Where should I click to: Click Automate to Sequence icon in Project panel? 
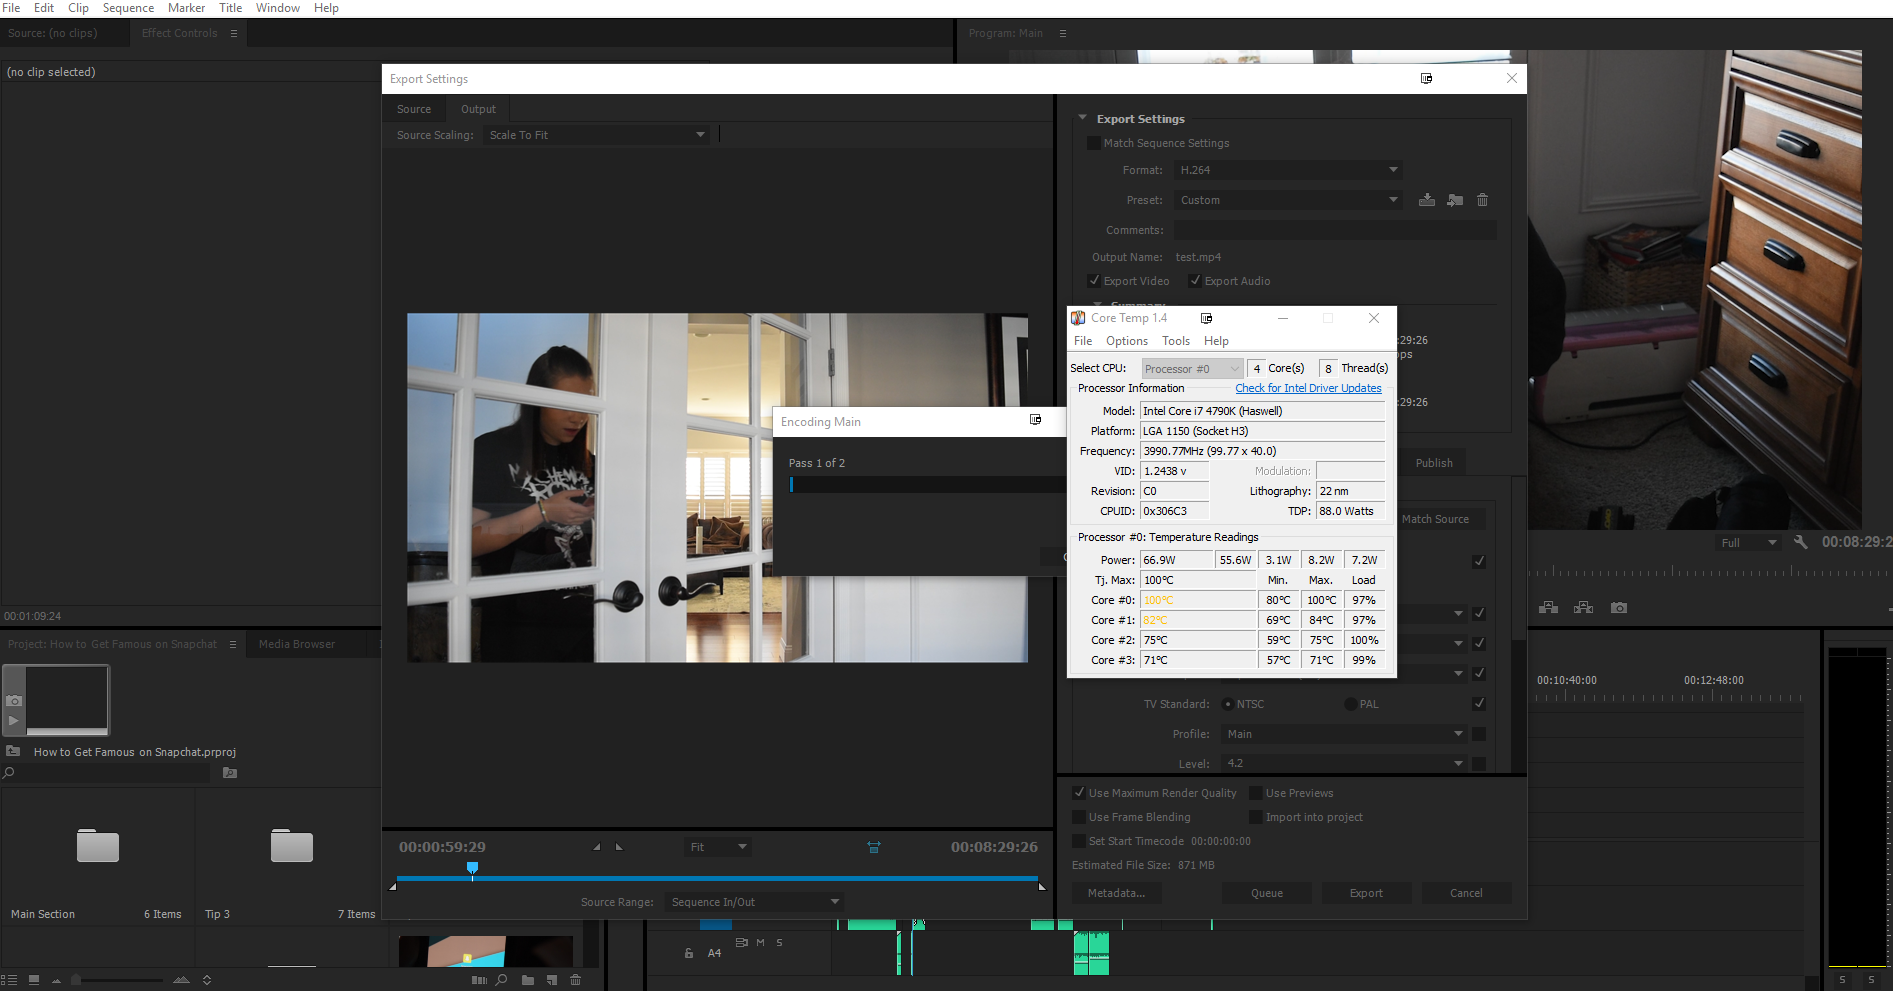pyautogui.click(x=479, y=980)
